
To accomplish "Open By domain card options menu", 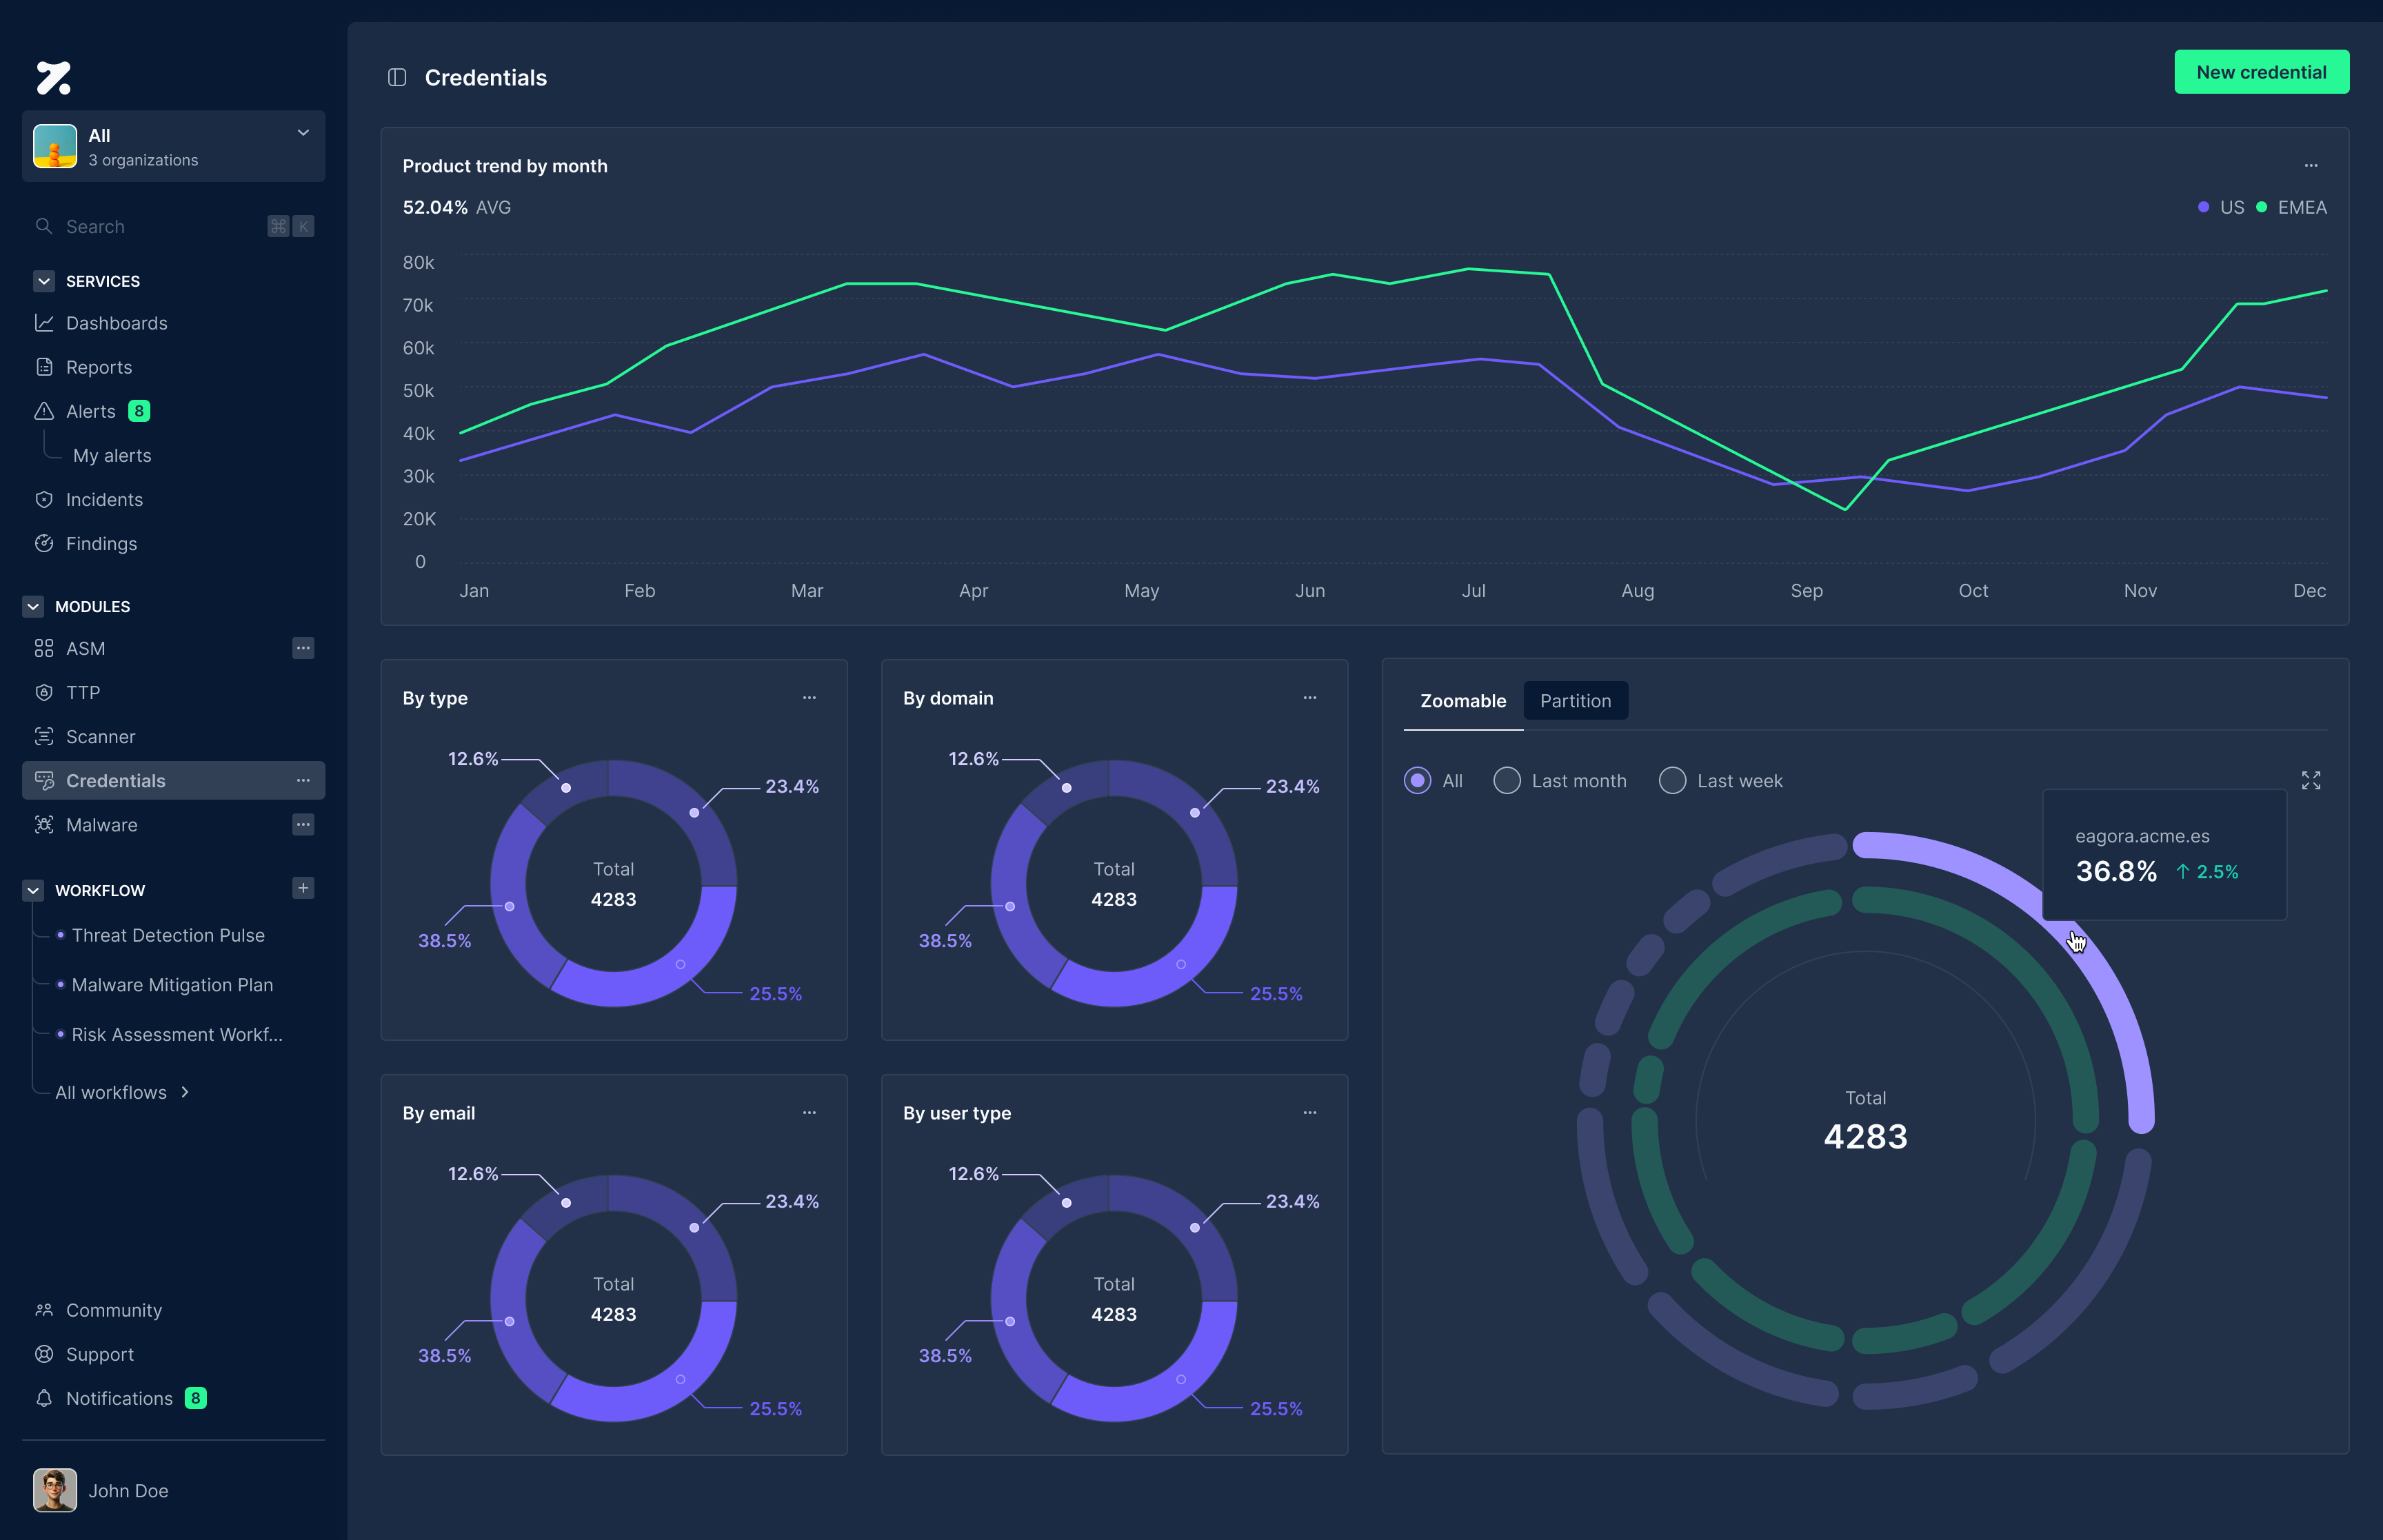I will tap(1309, 698).
